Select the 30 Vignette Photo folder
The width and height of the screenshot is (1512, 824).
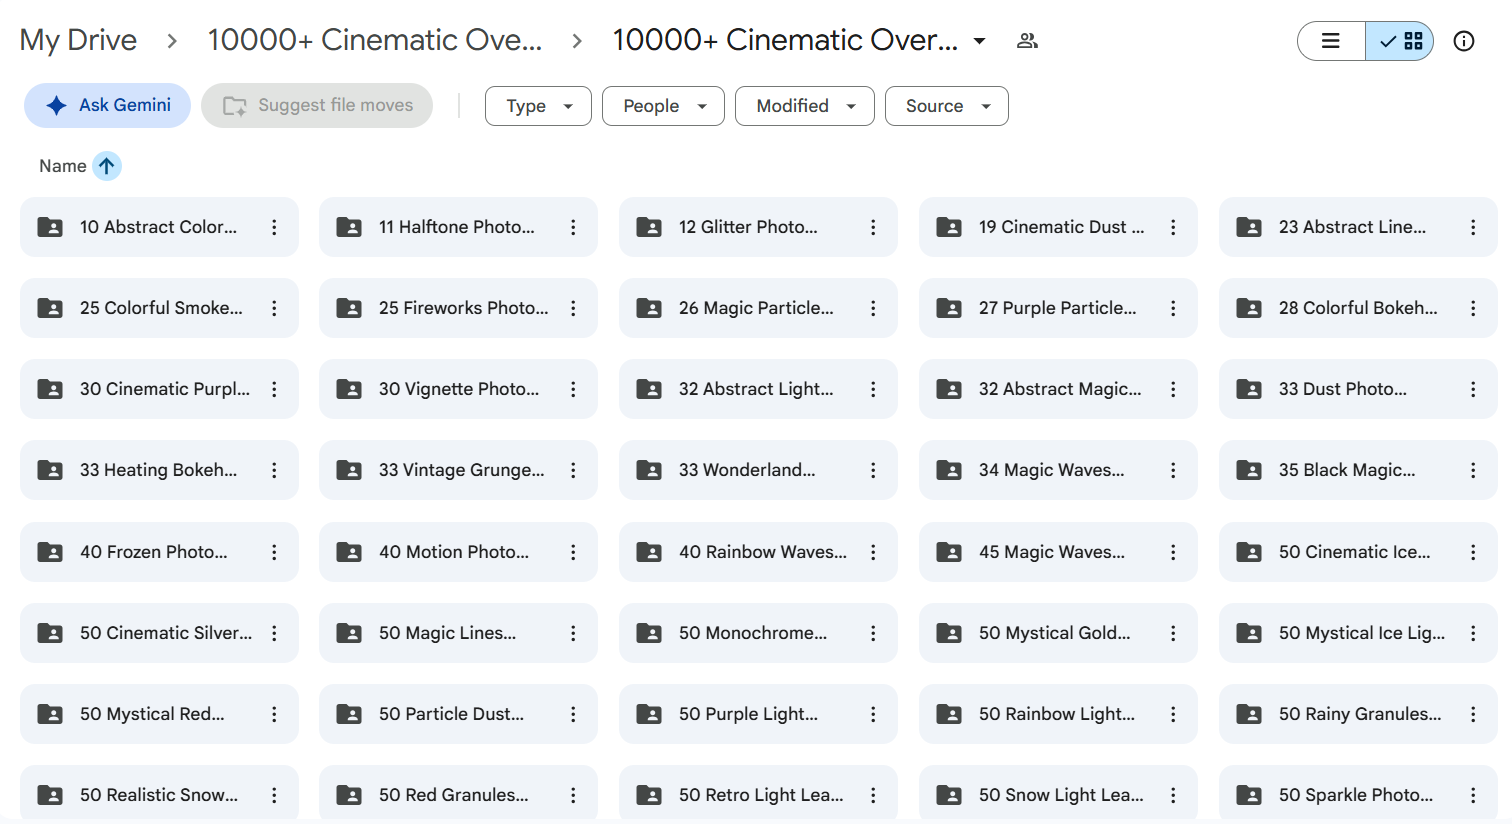[x=458, y=389]
